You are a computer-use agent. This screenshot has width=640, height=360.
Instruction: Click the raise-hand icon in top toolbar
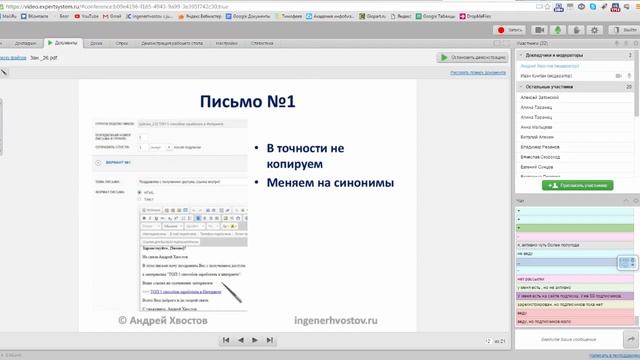[x=576, y=30]
